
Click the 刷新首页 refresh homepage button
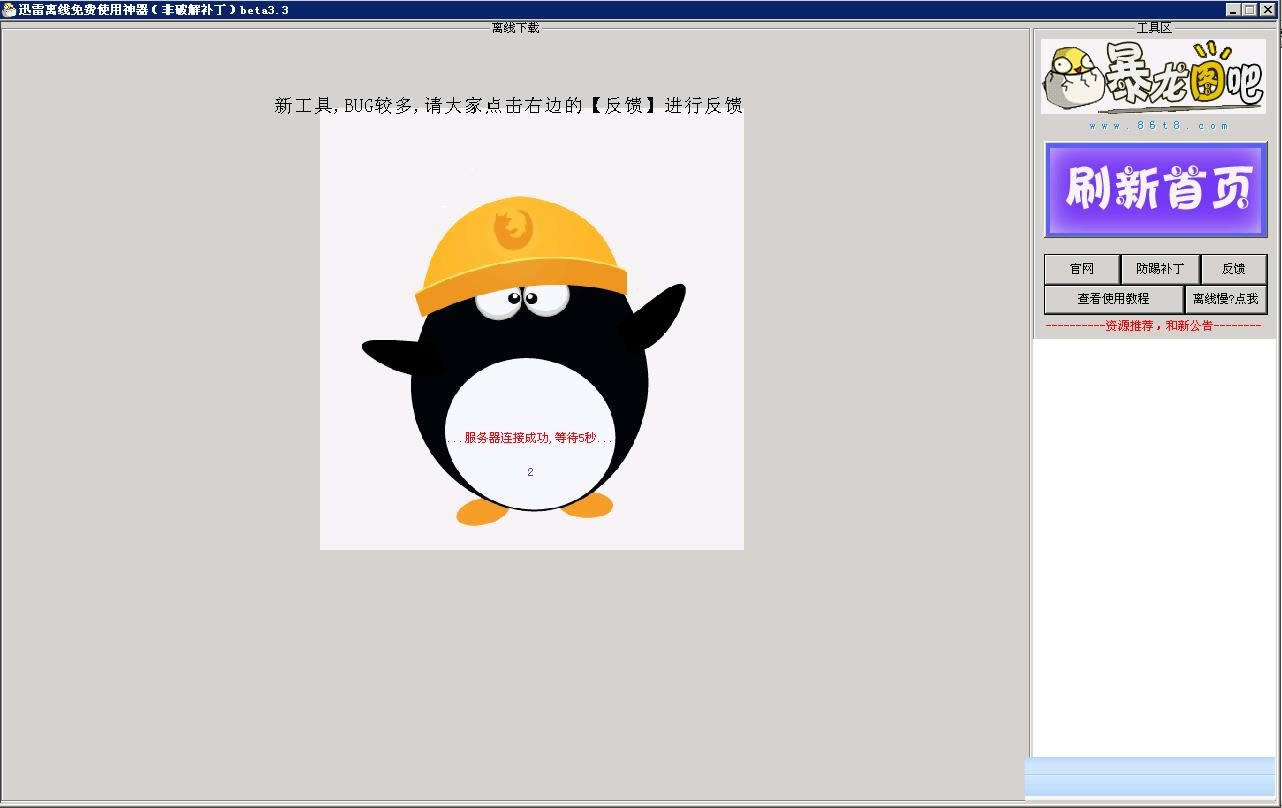(x=1156, y=189)
